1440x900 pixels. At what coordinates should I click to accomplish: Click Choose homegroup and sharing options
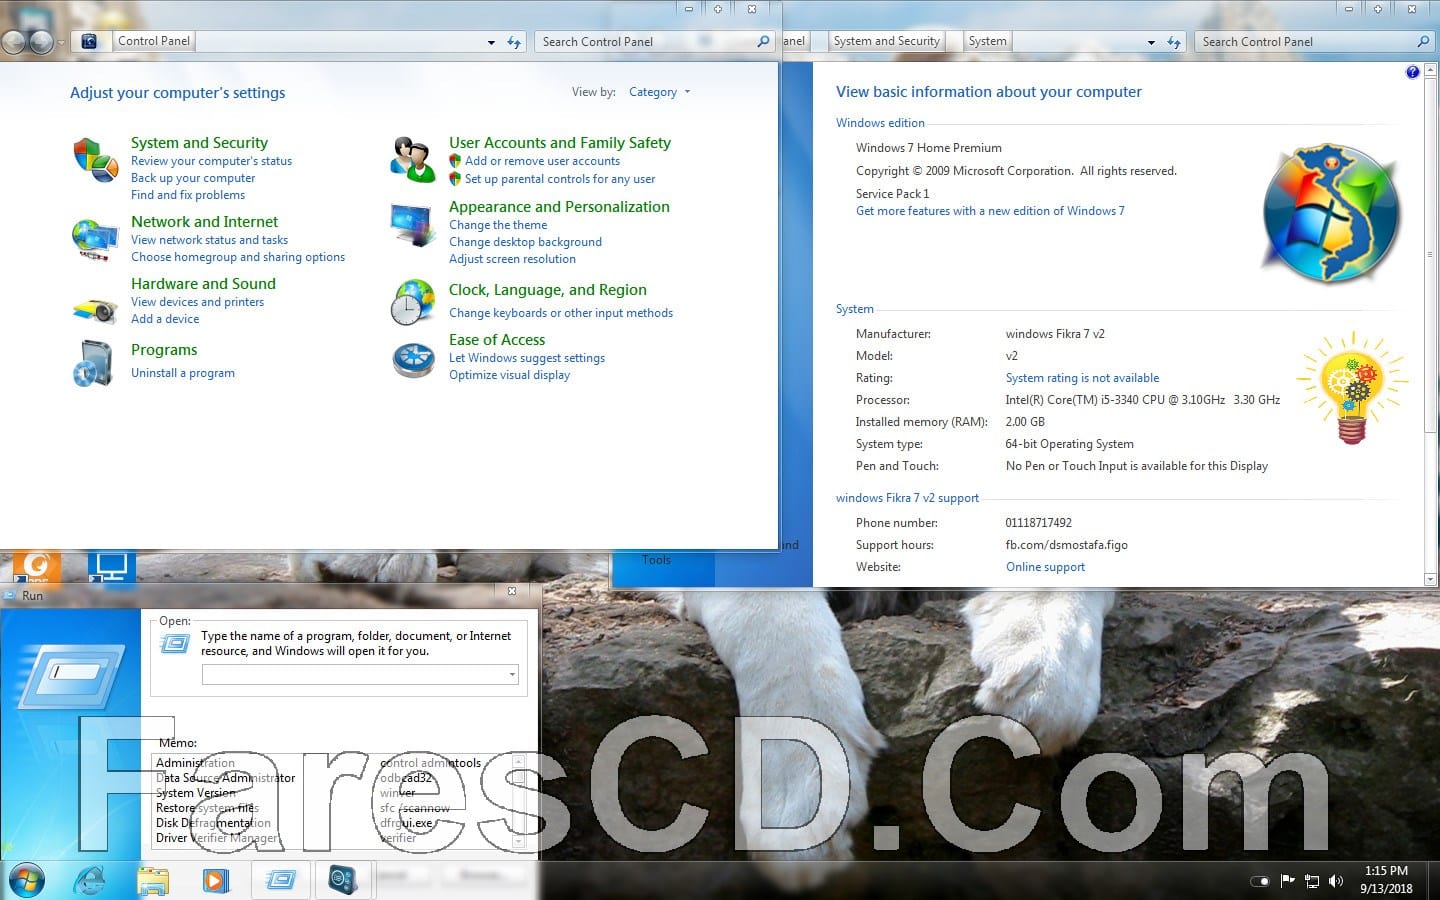point(238,257)
